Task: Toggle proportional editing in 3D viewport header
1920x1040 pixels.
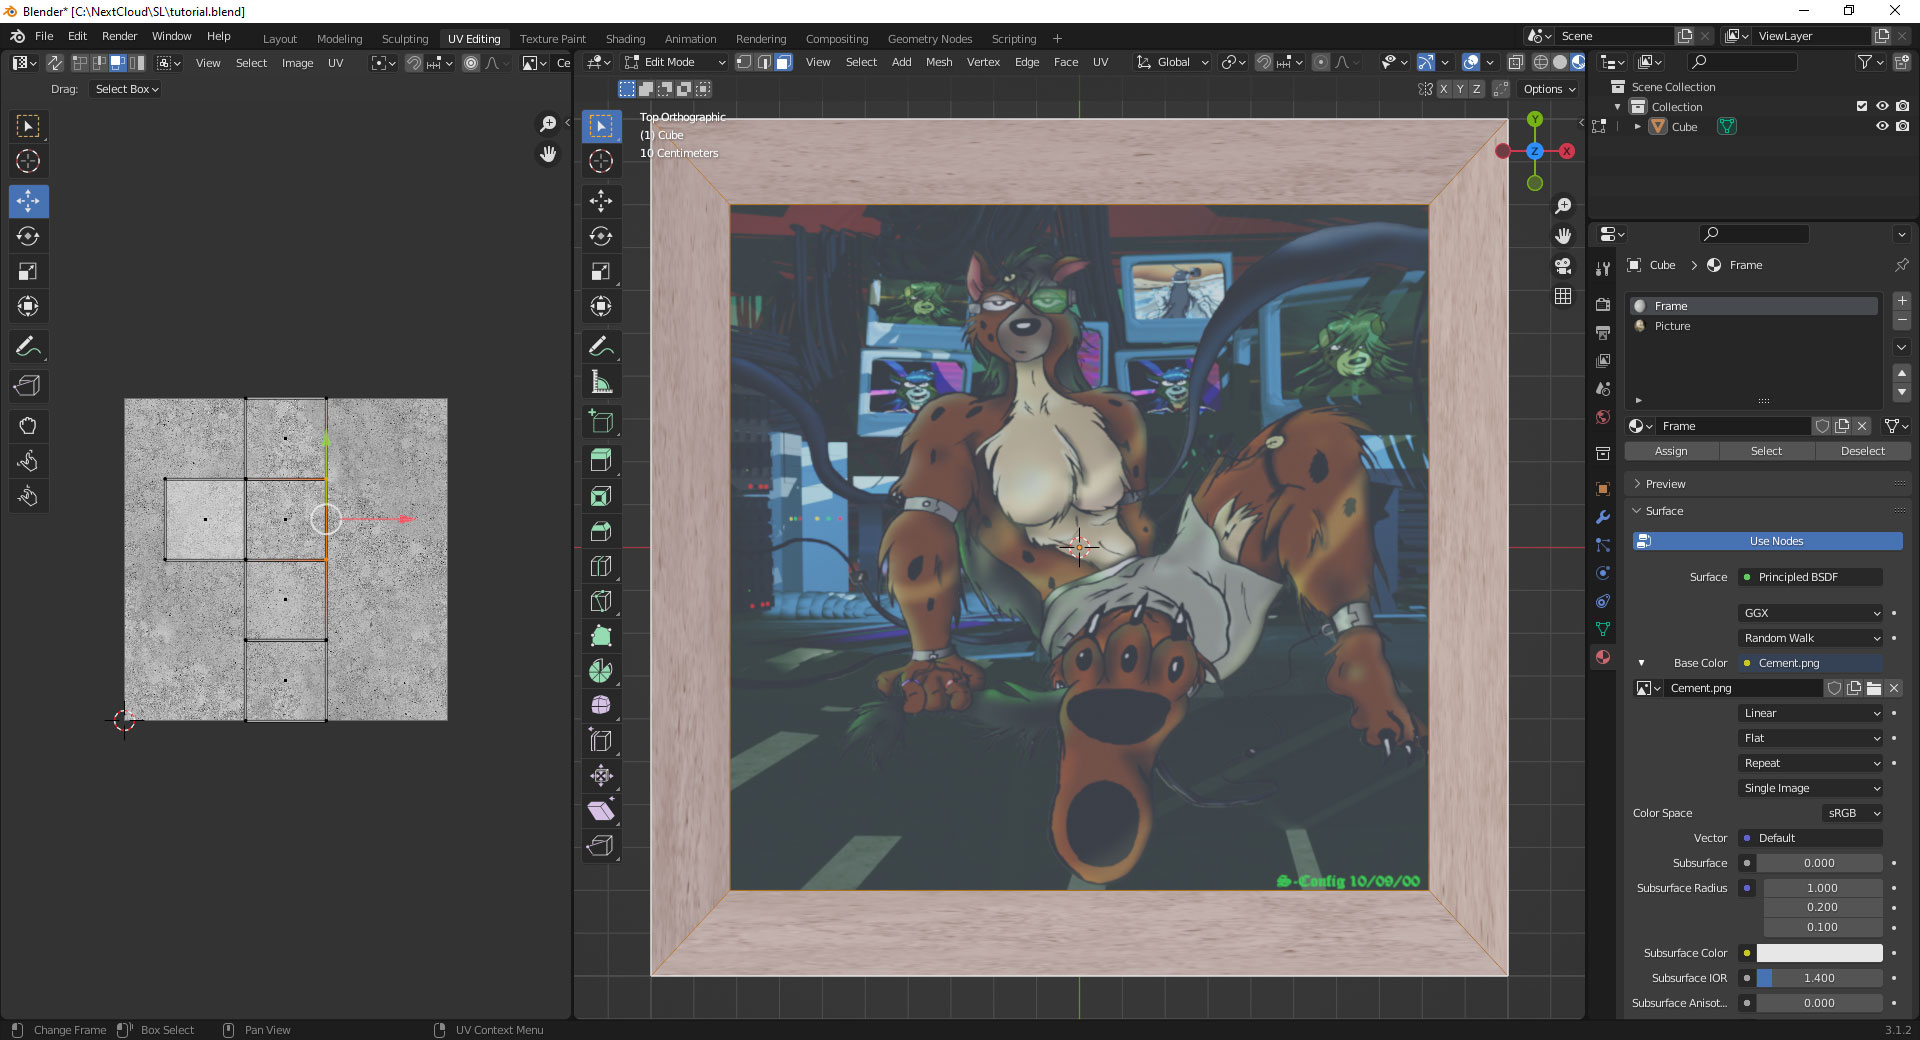Action: point(1321,62)
